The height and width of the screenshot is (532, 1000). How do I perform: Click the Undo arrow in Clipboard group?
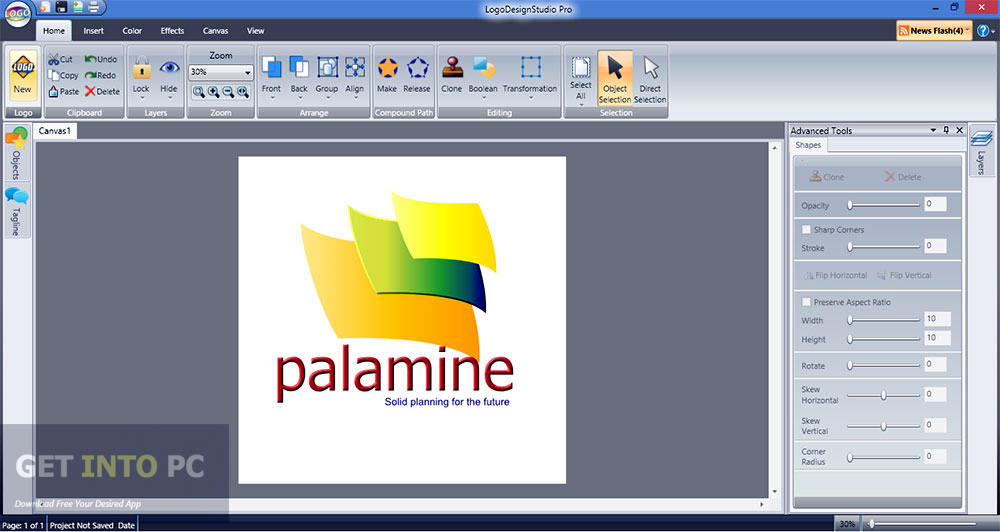tap(90, 59)
